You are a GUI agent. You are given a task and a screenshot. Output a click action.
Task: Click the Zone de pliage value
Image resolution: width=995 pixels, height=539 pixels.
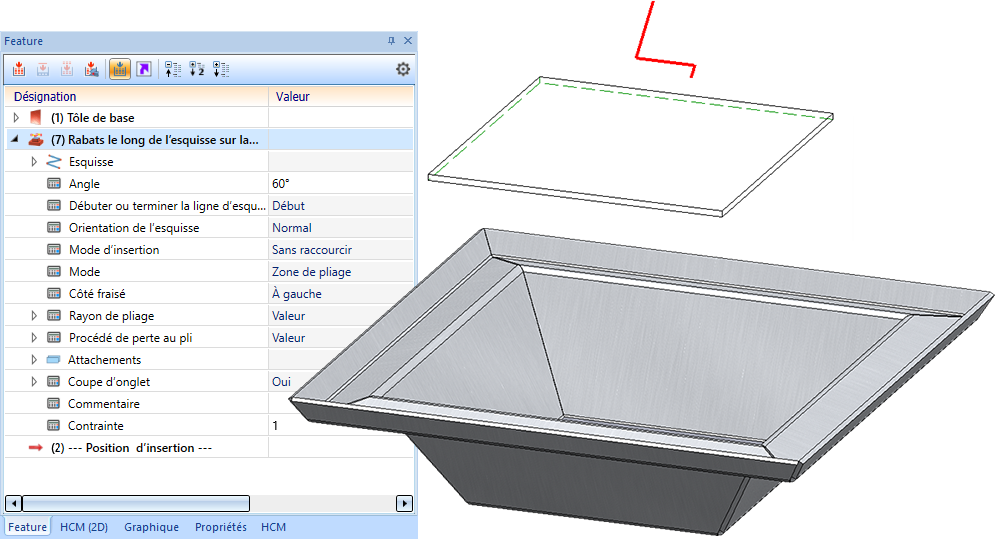341,272
